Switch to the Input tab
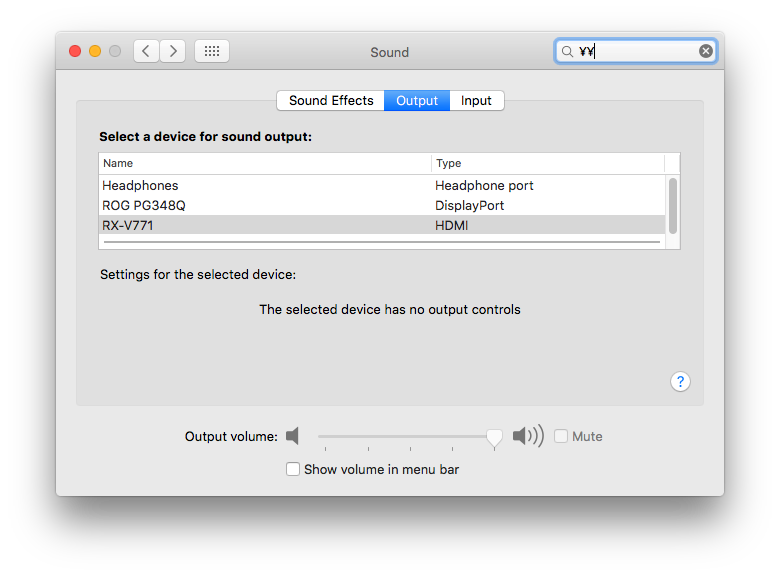This screenshot has width=780, height=576. pyautogui.click(x=477, y=100)
